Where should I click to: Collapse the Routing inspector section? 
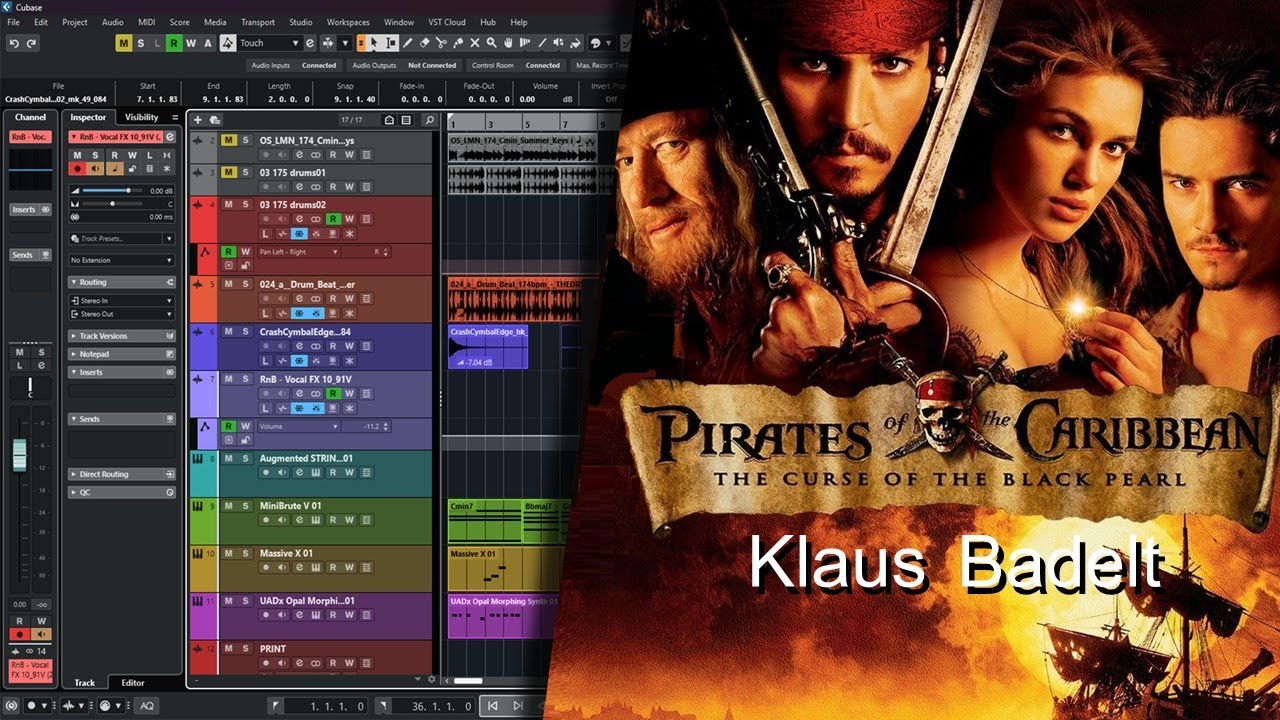(x=121, y=282)
